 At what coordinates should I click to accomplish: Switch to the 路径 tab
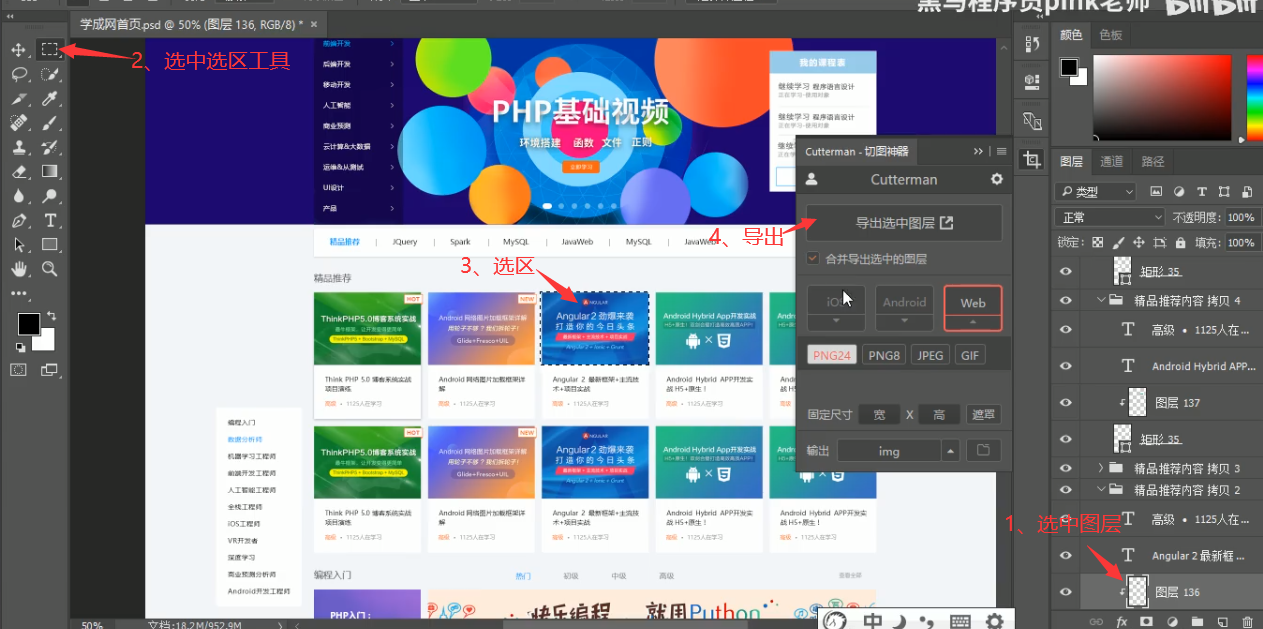[1153, 161]
